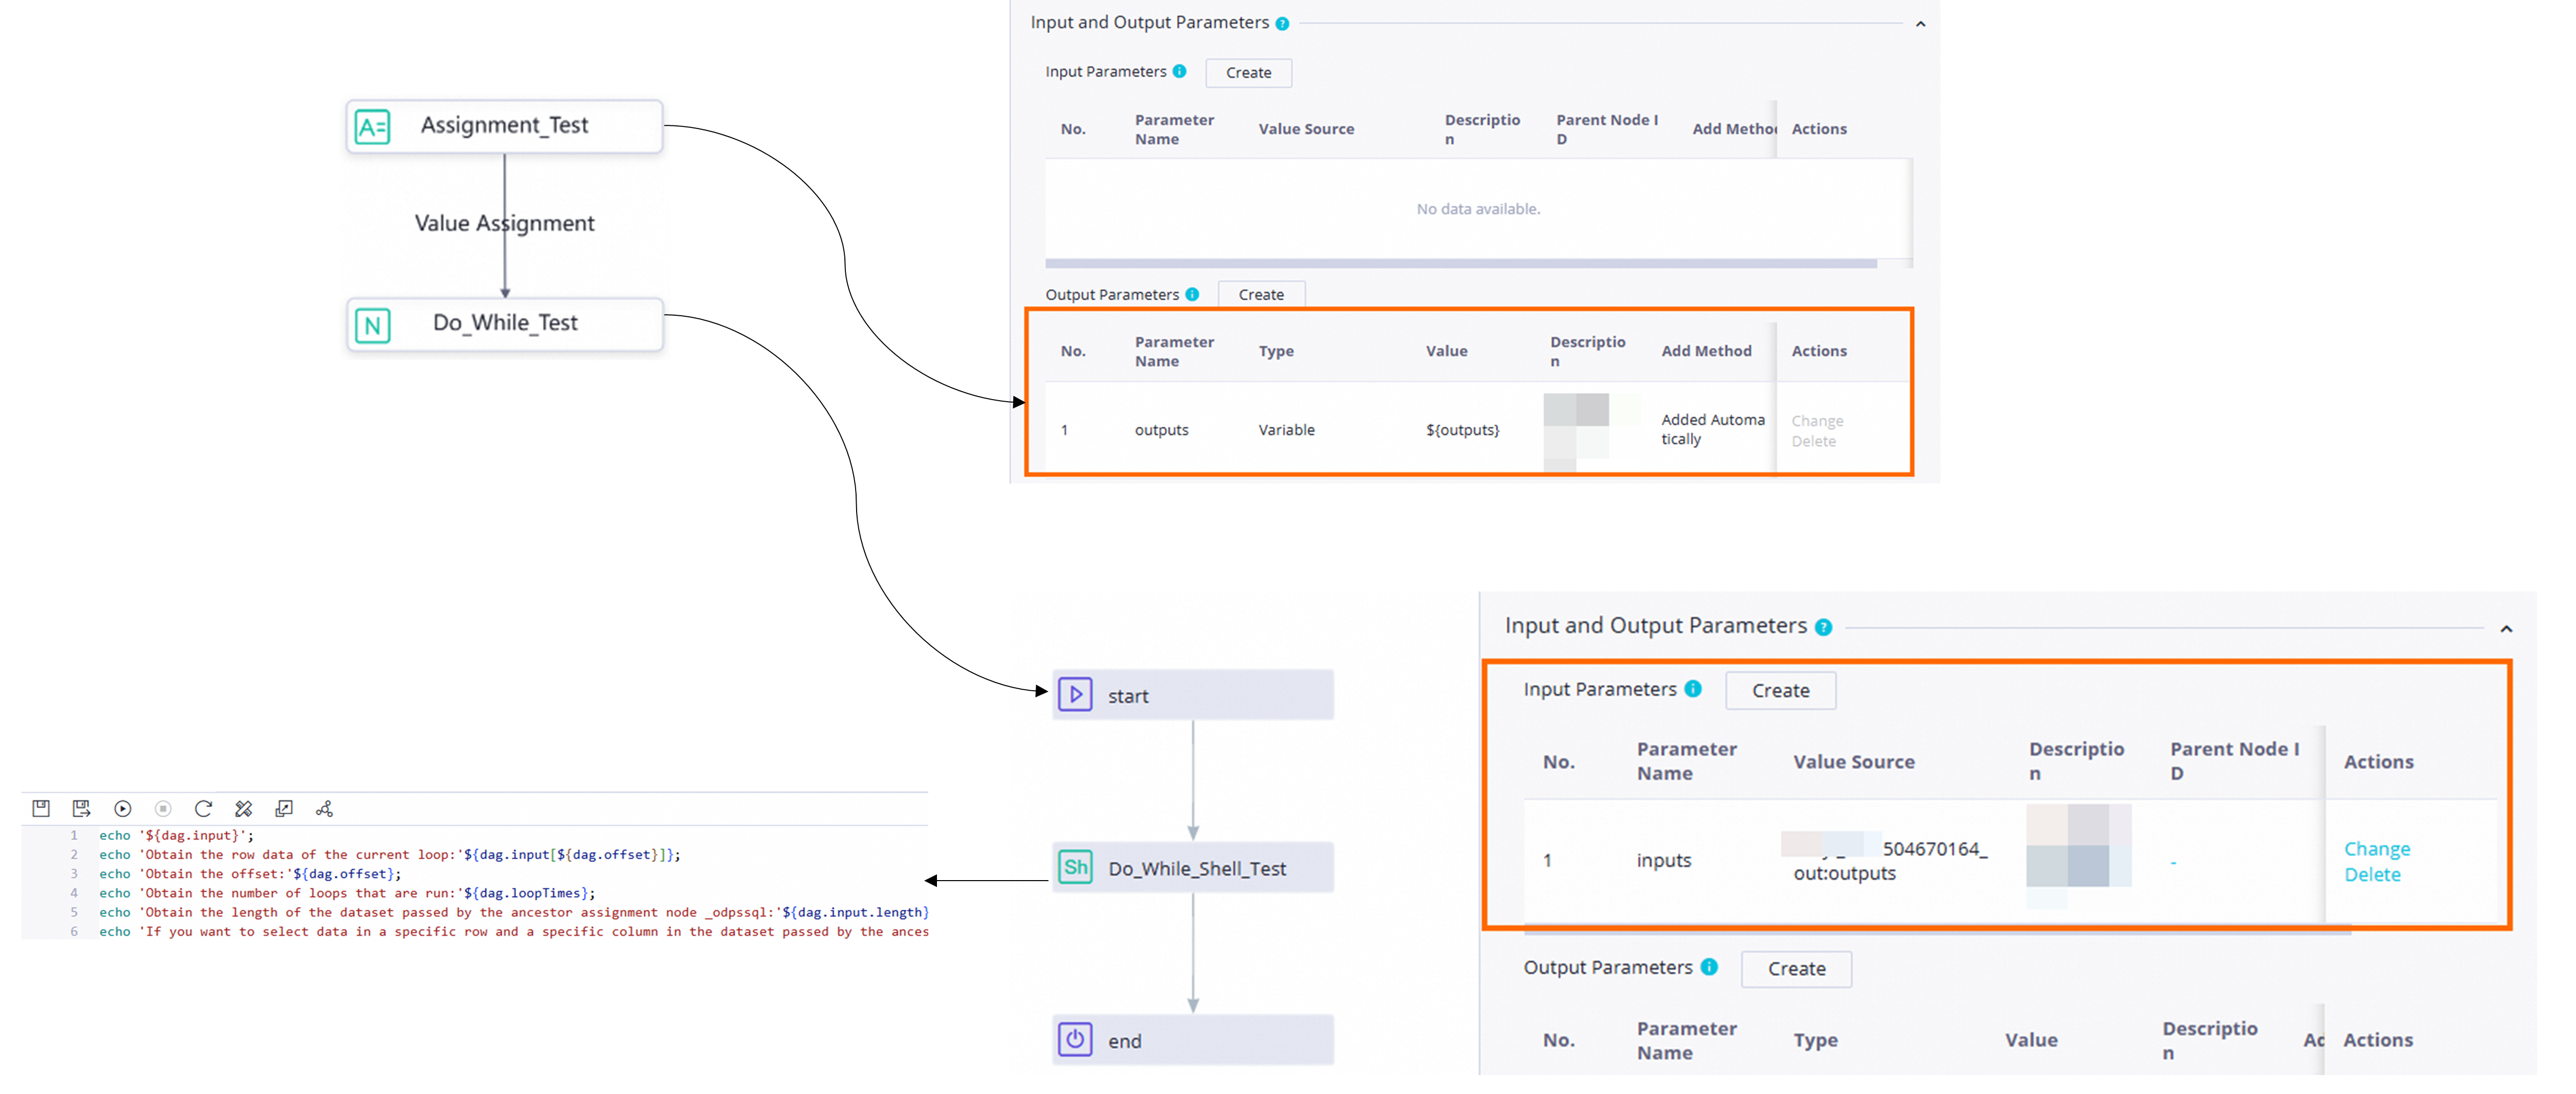Collapse the lower Input and Output Parameters section

tap(2506, 629)
